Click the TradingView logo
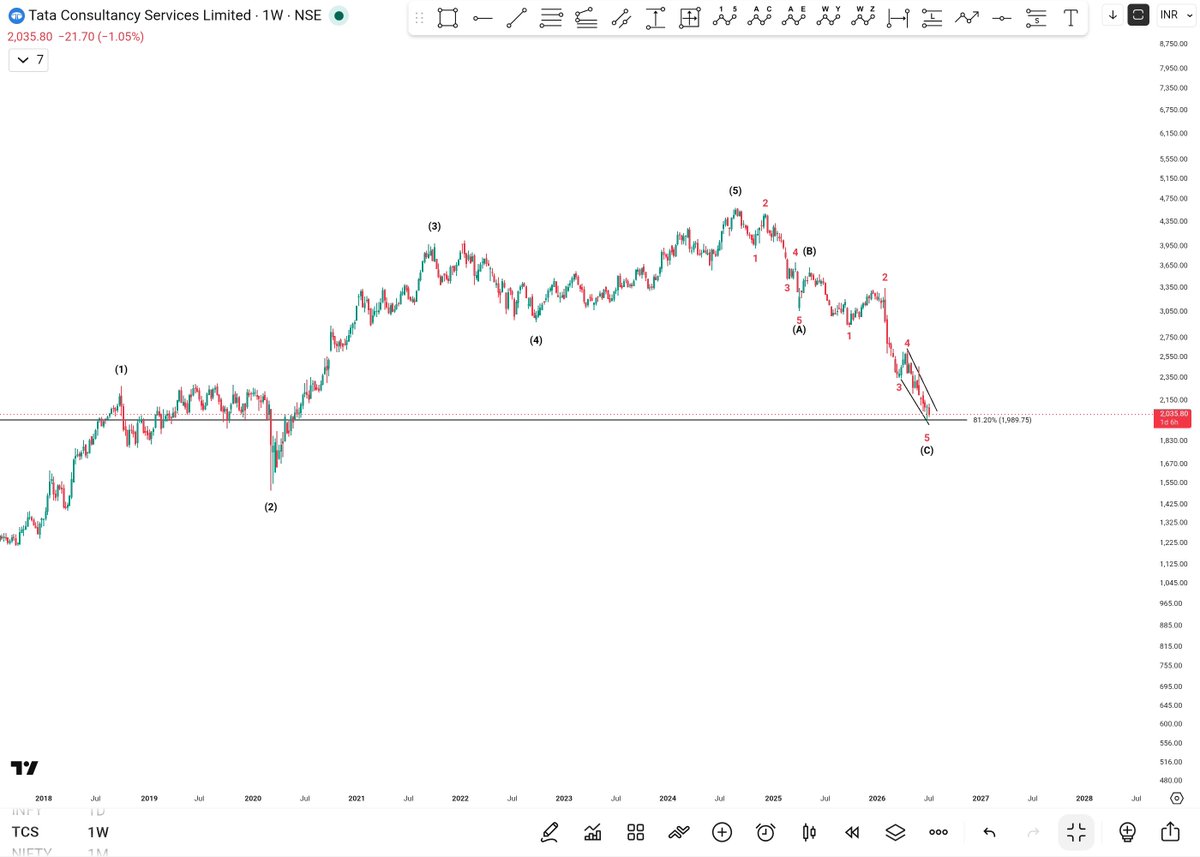 tap(25, 768)
